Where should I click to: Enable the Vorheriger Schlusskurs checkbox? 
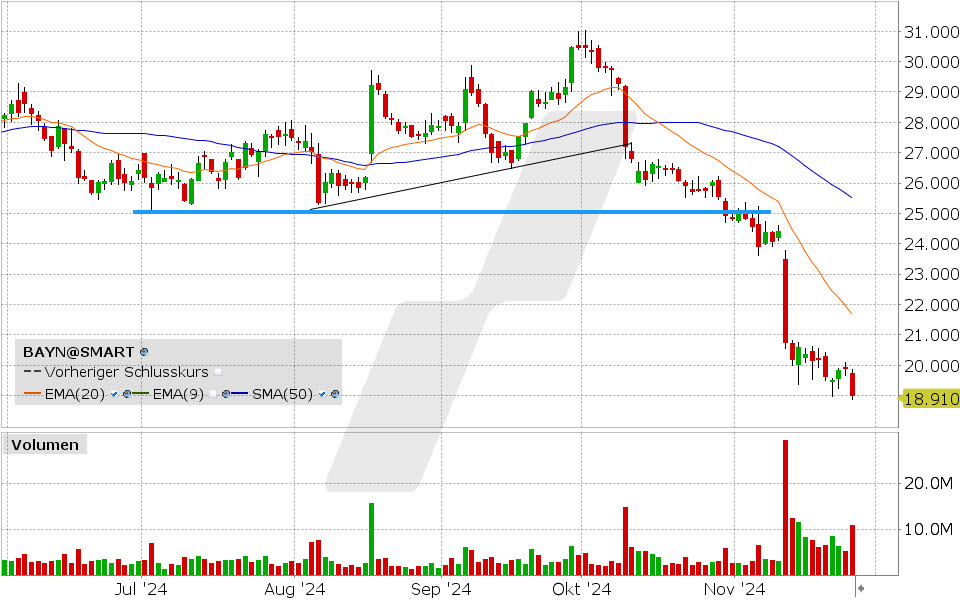[218, 372]
